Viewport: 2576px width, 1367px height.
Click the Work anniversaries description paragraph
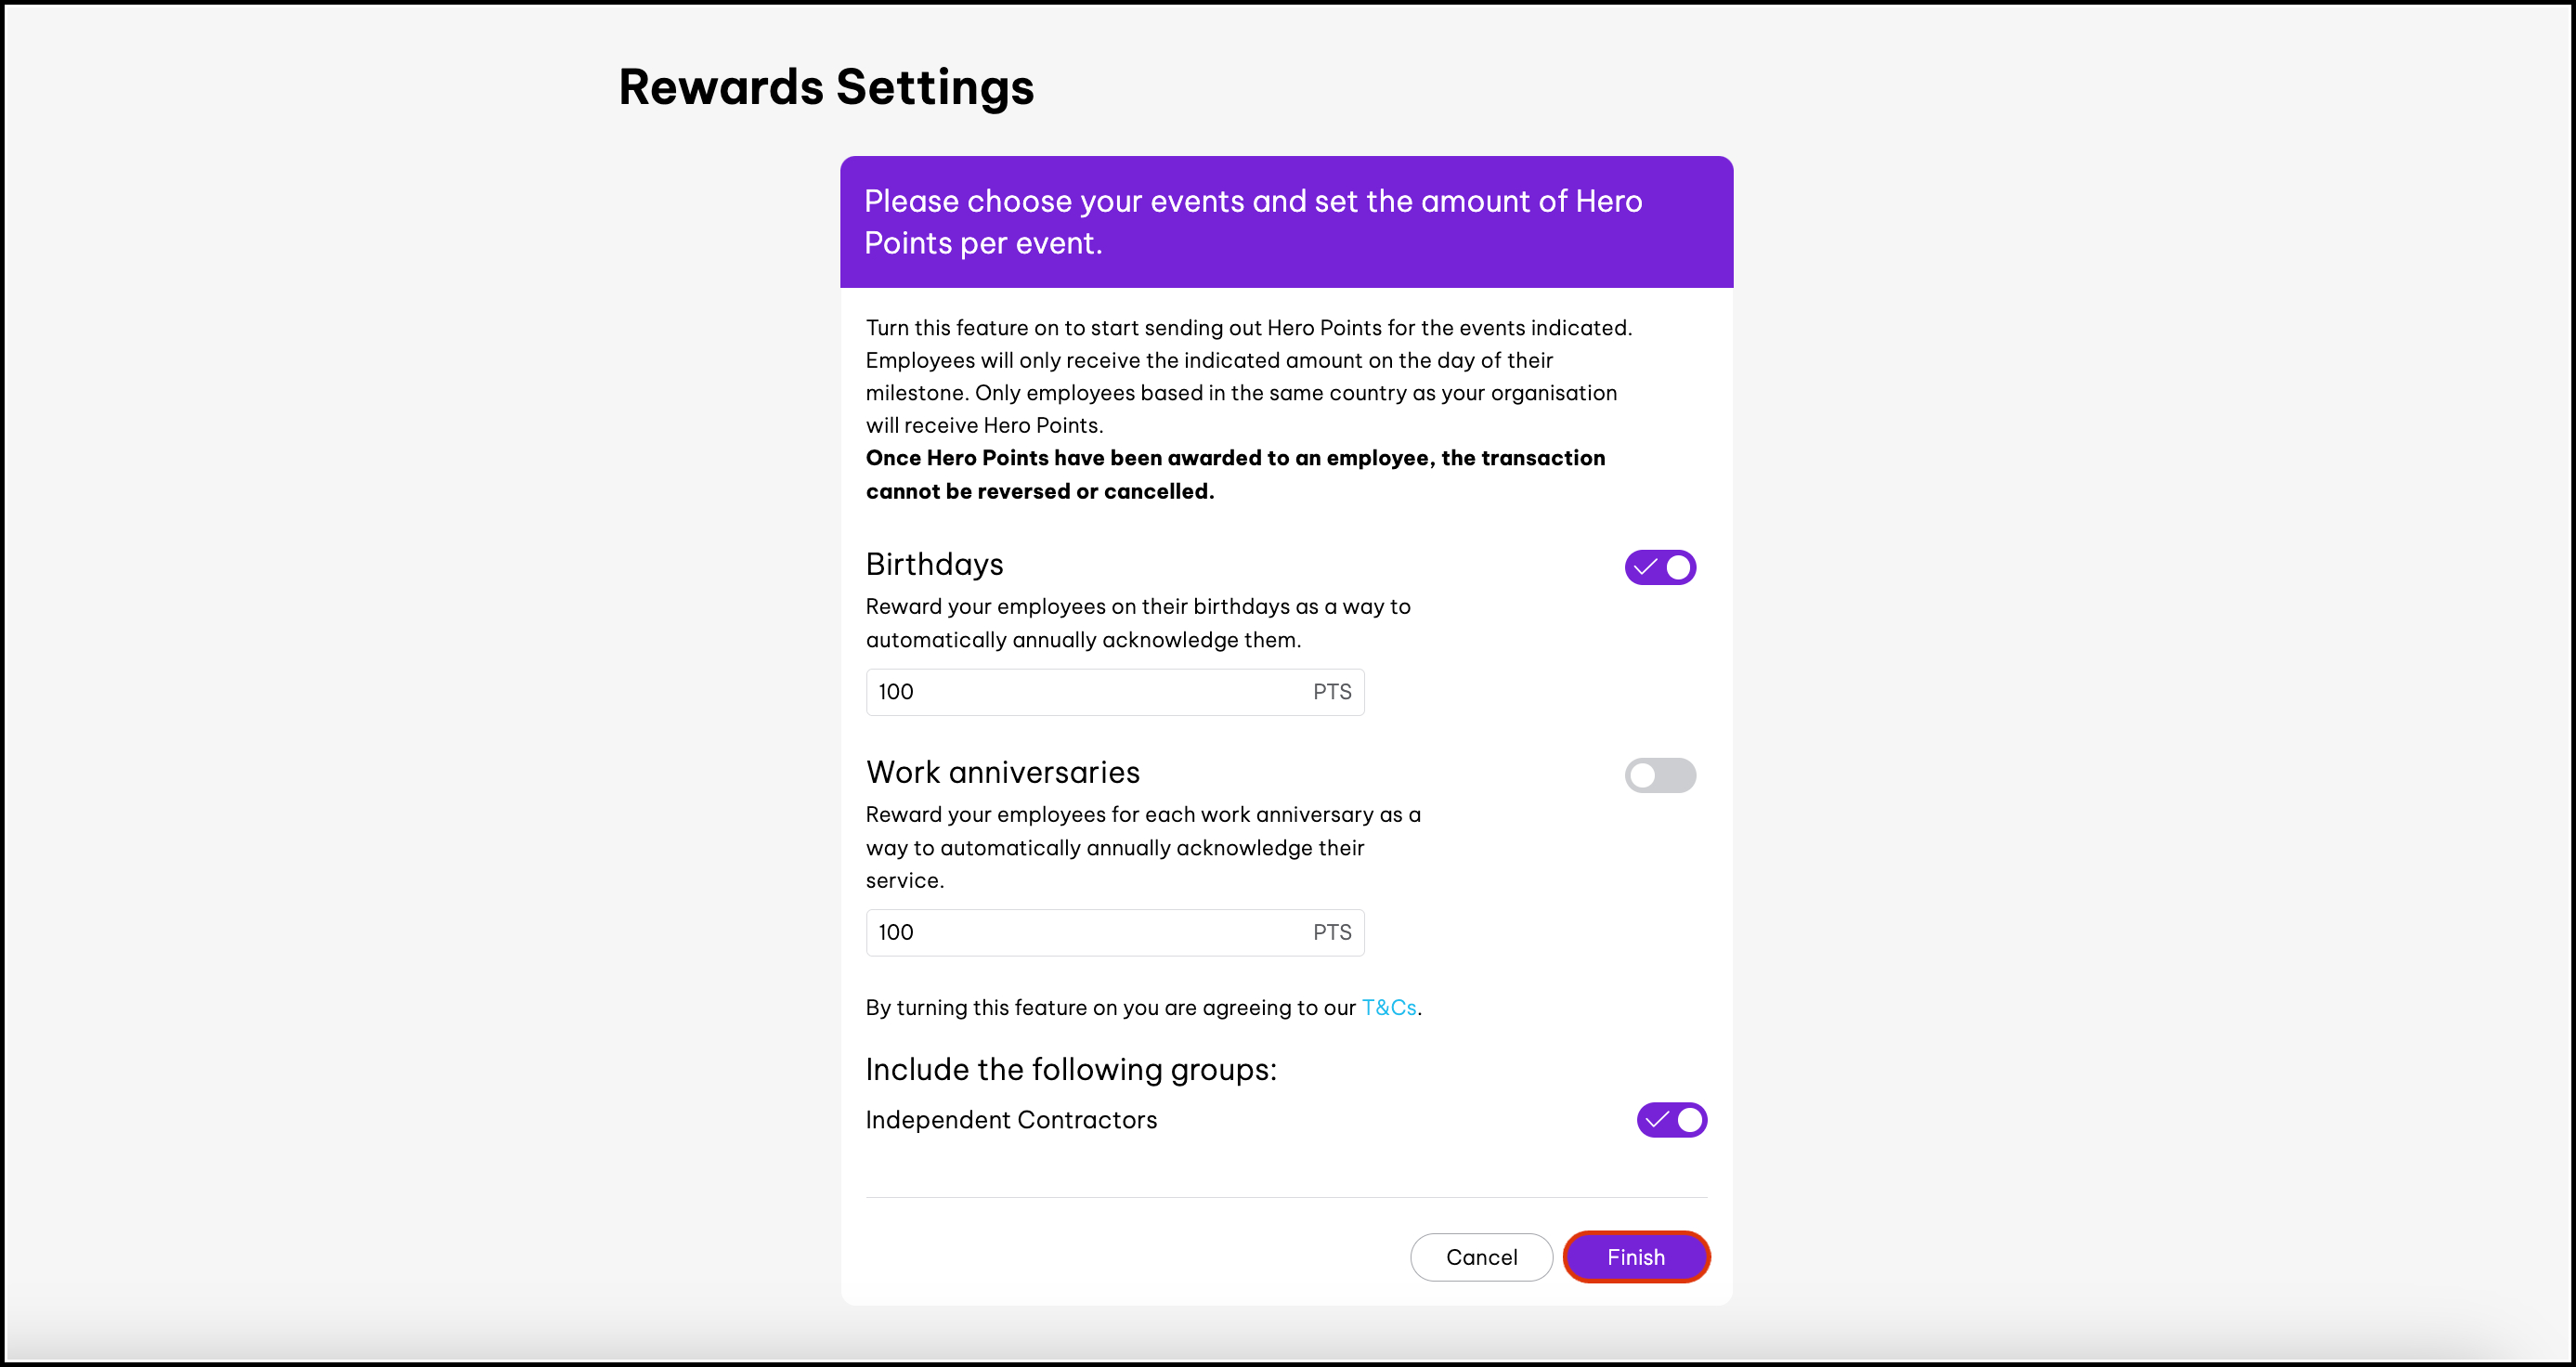(1142, 847)
